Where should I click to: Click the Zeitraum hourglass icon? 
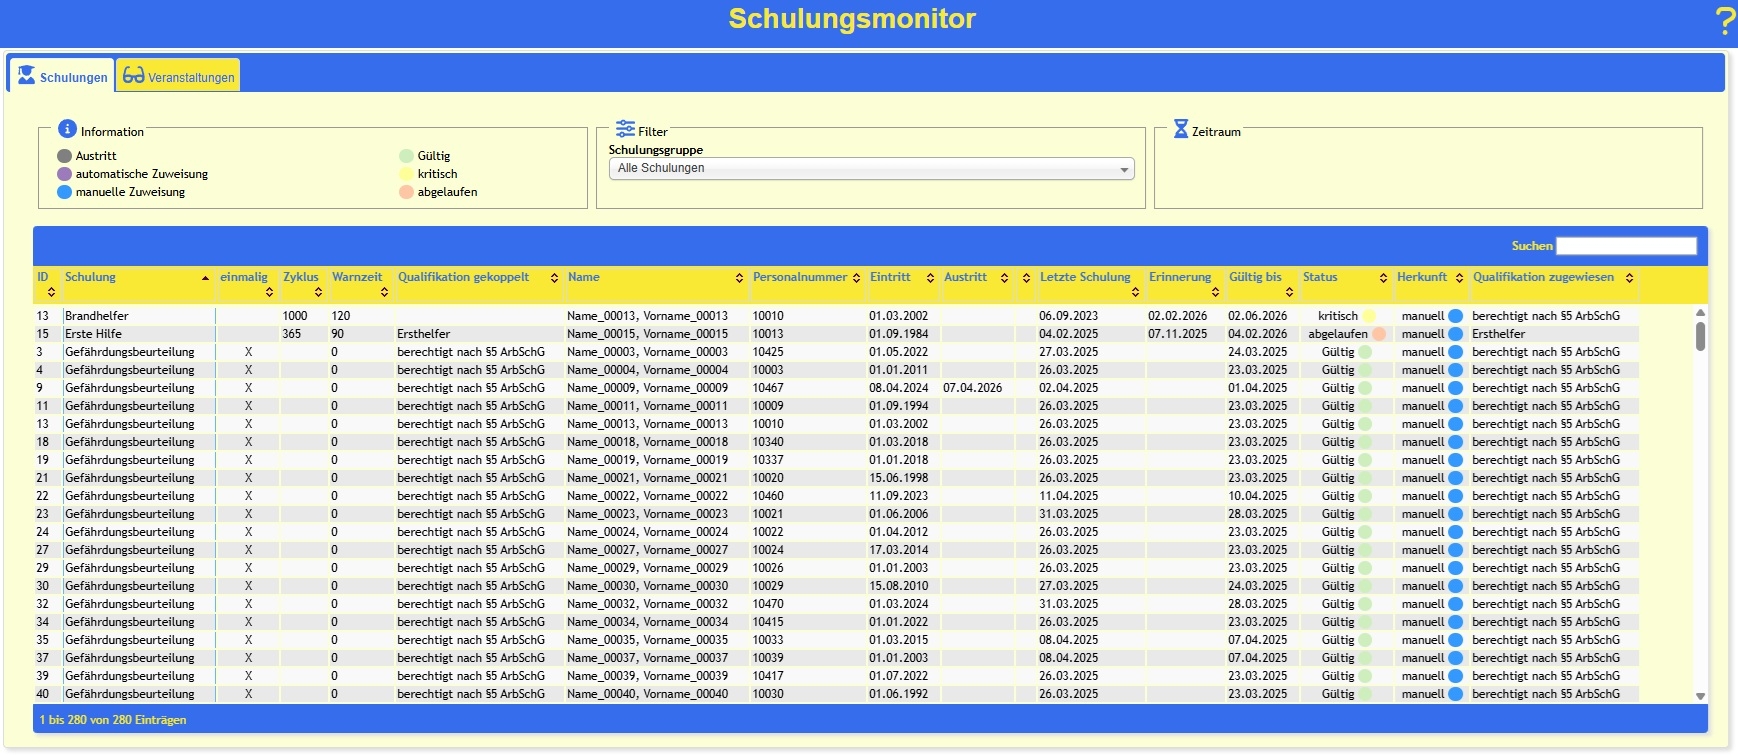(1181, 129)
